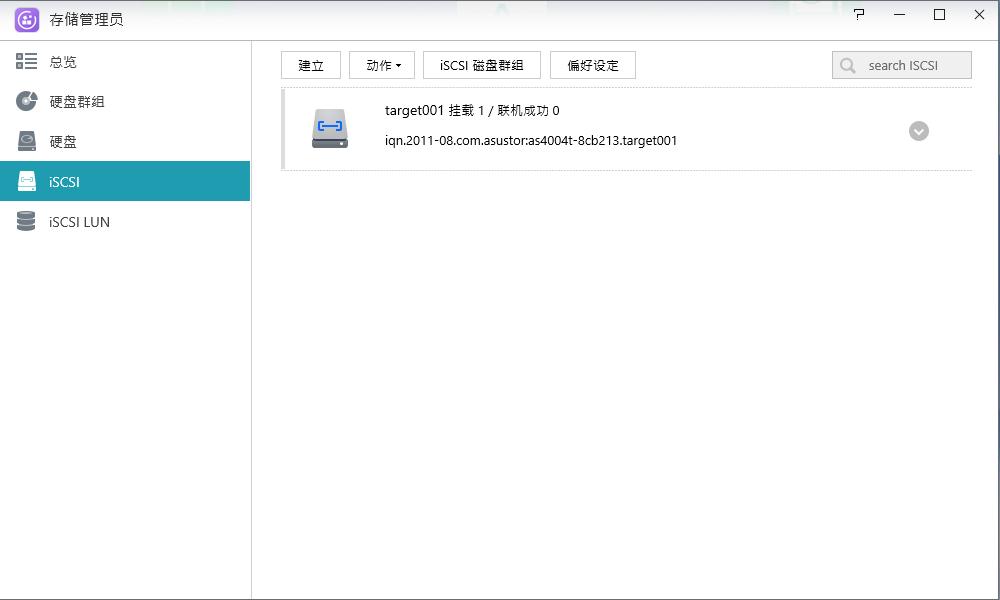Collapse the 动作 menu arrow

(x=400, y=66)
